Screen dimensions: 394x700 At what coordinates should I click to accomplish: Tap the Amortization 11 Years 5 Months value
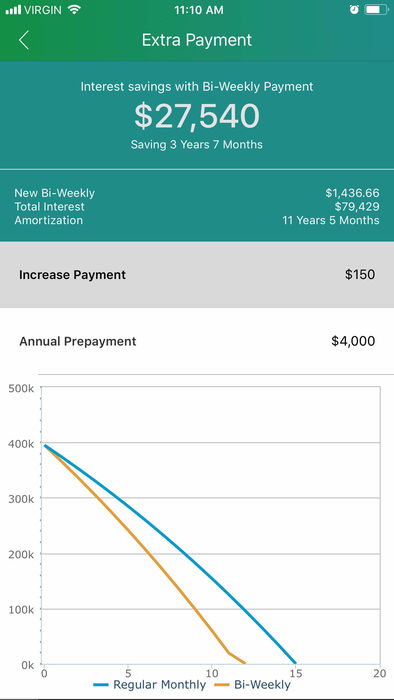click(x=331, y=220)
